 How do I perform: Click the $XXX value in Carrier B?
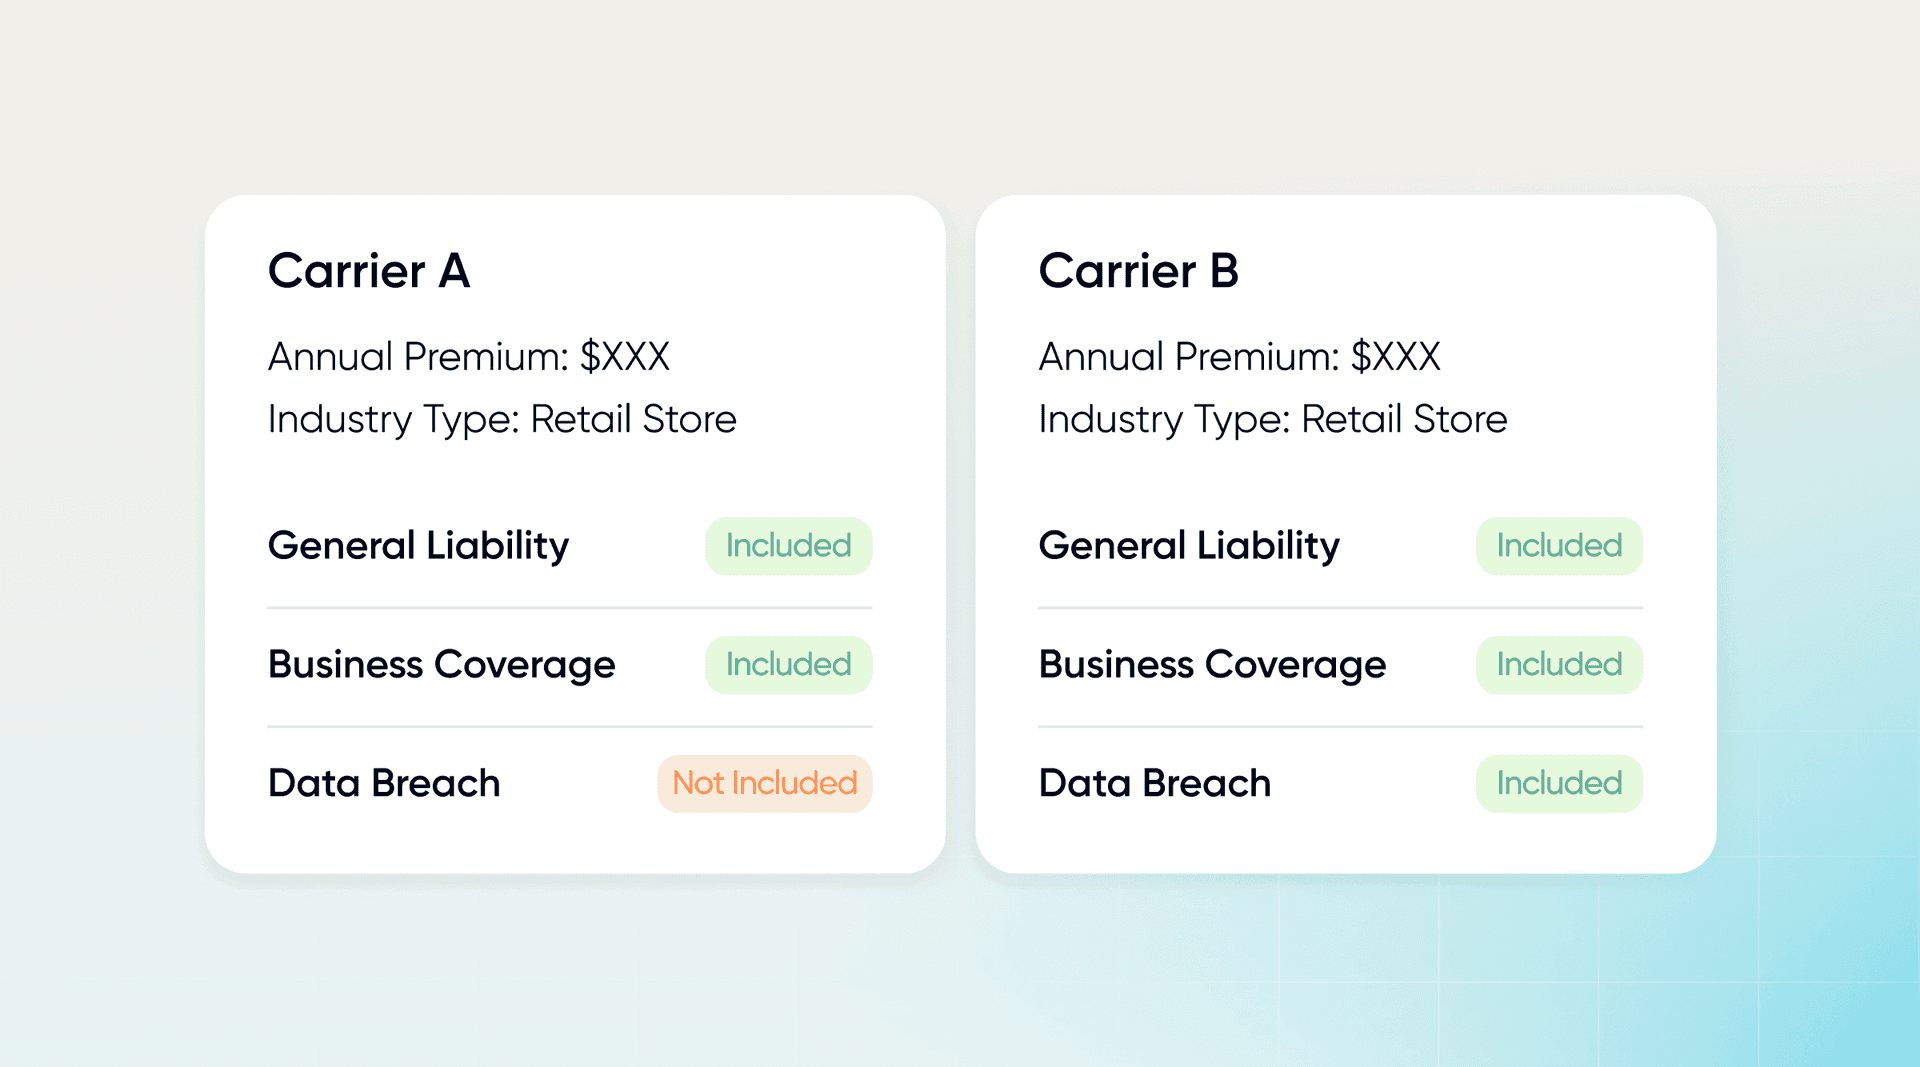click(1395, 357)
